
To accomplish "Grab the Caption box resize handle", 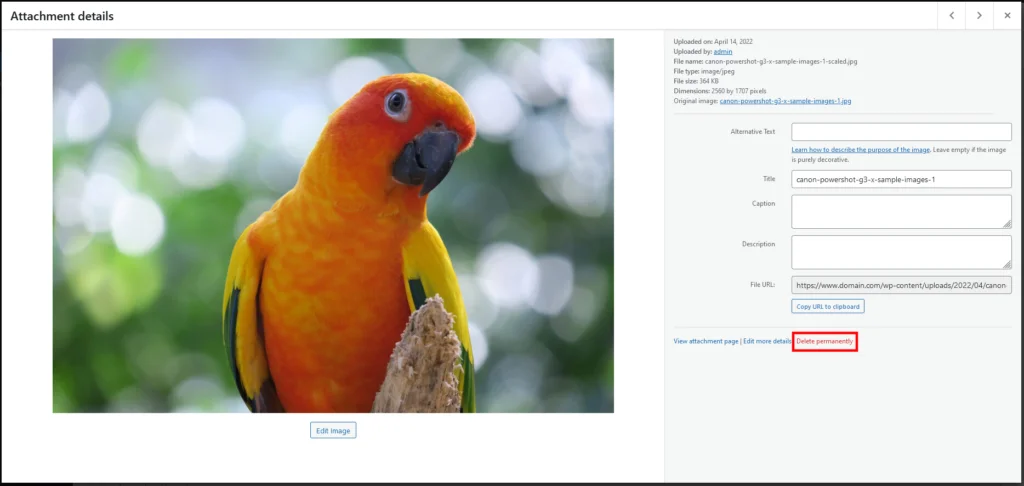I will pos(1007,224).
